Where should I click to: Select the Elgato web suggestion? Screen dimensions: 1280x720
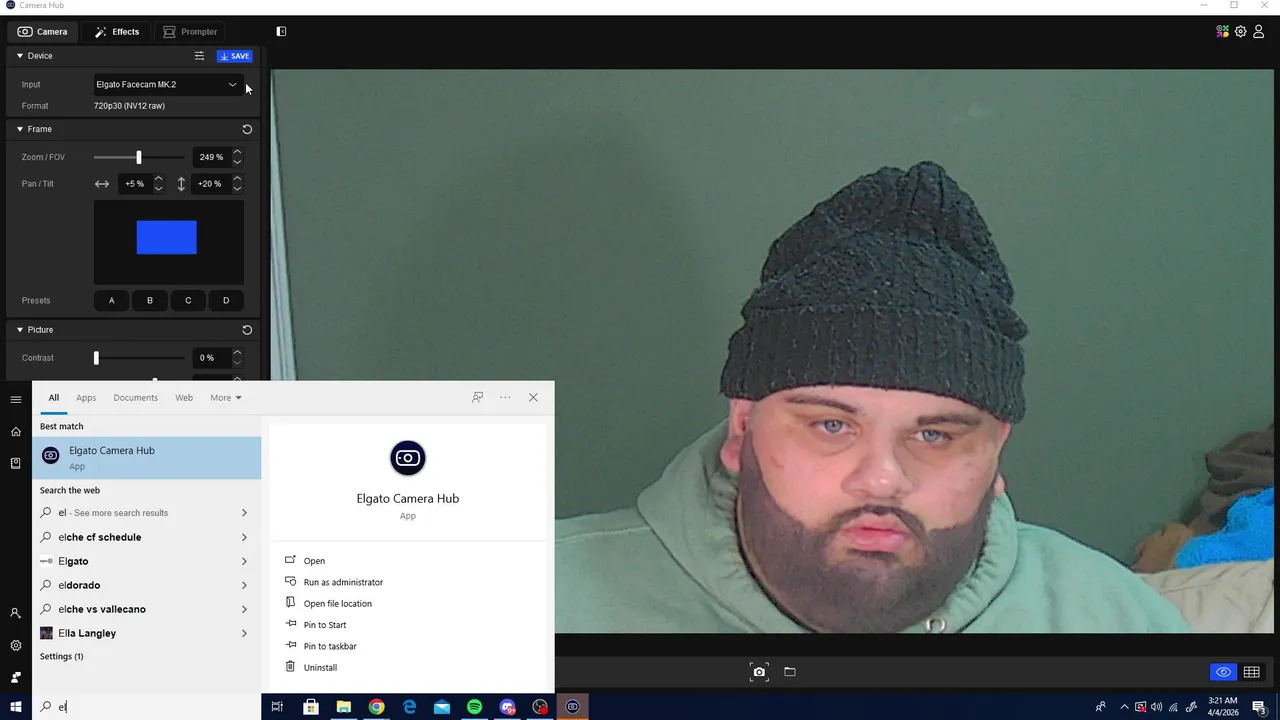[147, 562]
